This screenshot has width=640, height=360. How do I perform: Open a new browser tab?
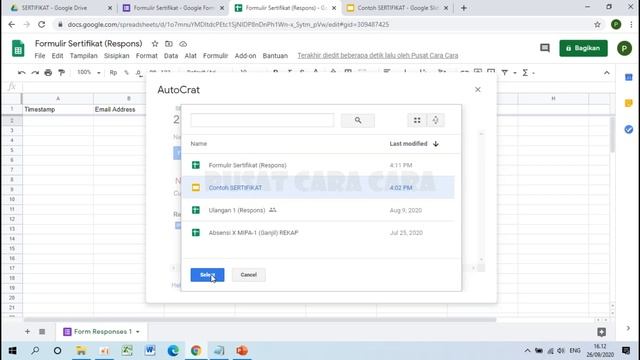(463, 8)
